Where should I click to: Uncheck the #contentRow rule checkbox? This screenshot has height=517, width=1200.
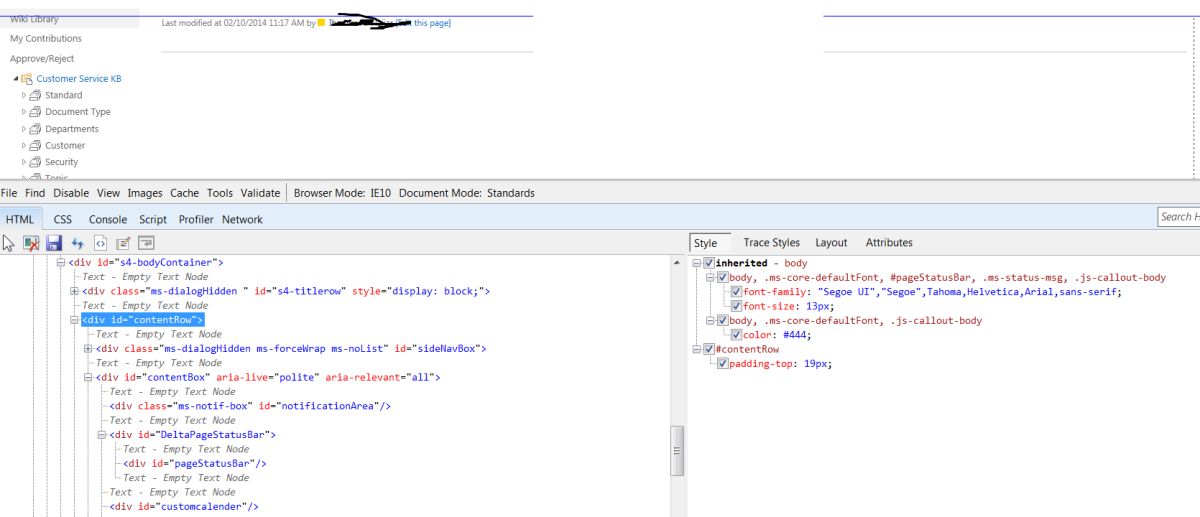[709, 349]
